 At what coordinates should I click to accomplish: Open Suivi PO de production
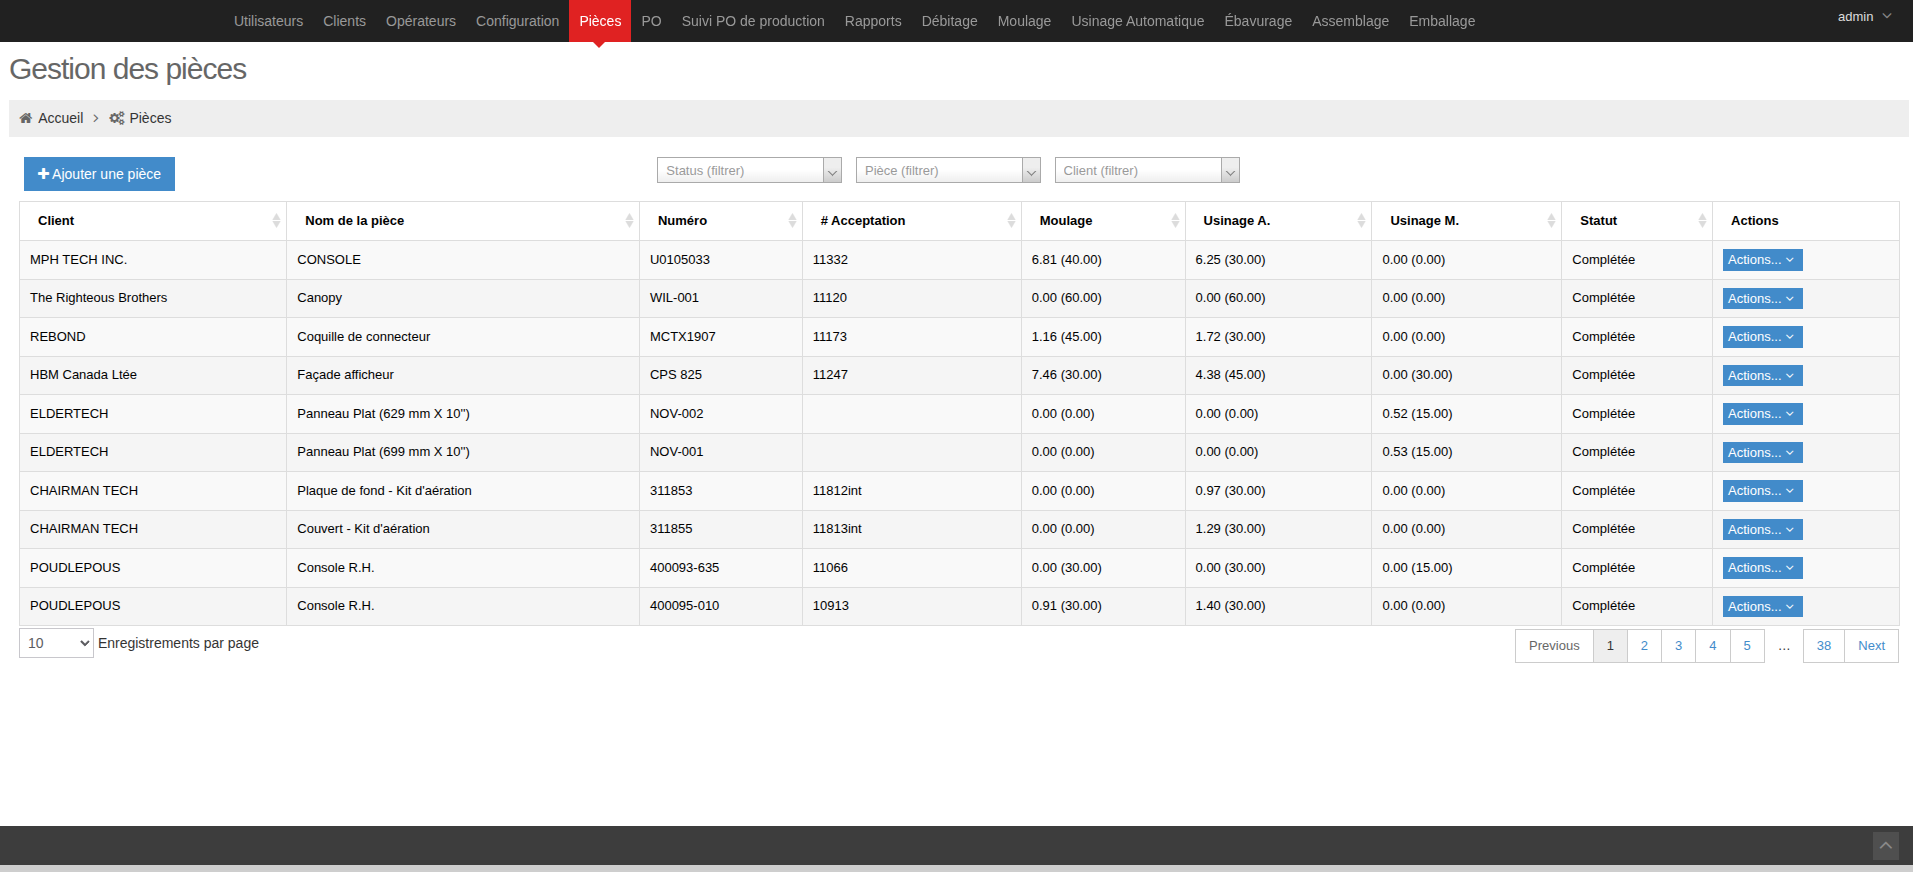click(x=753, y=21)
